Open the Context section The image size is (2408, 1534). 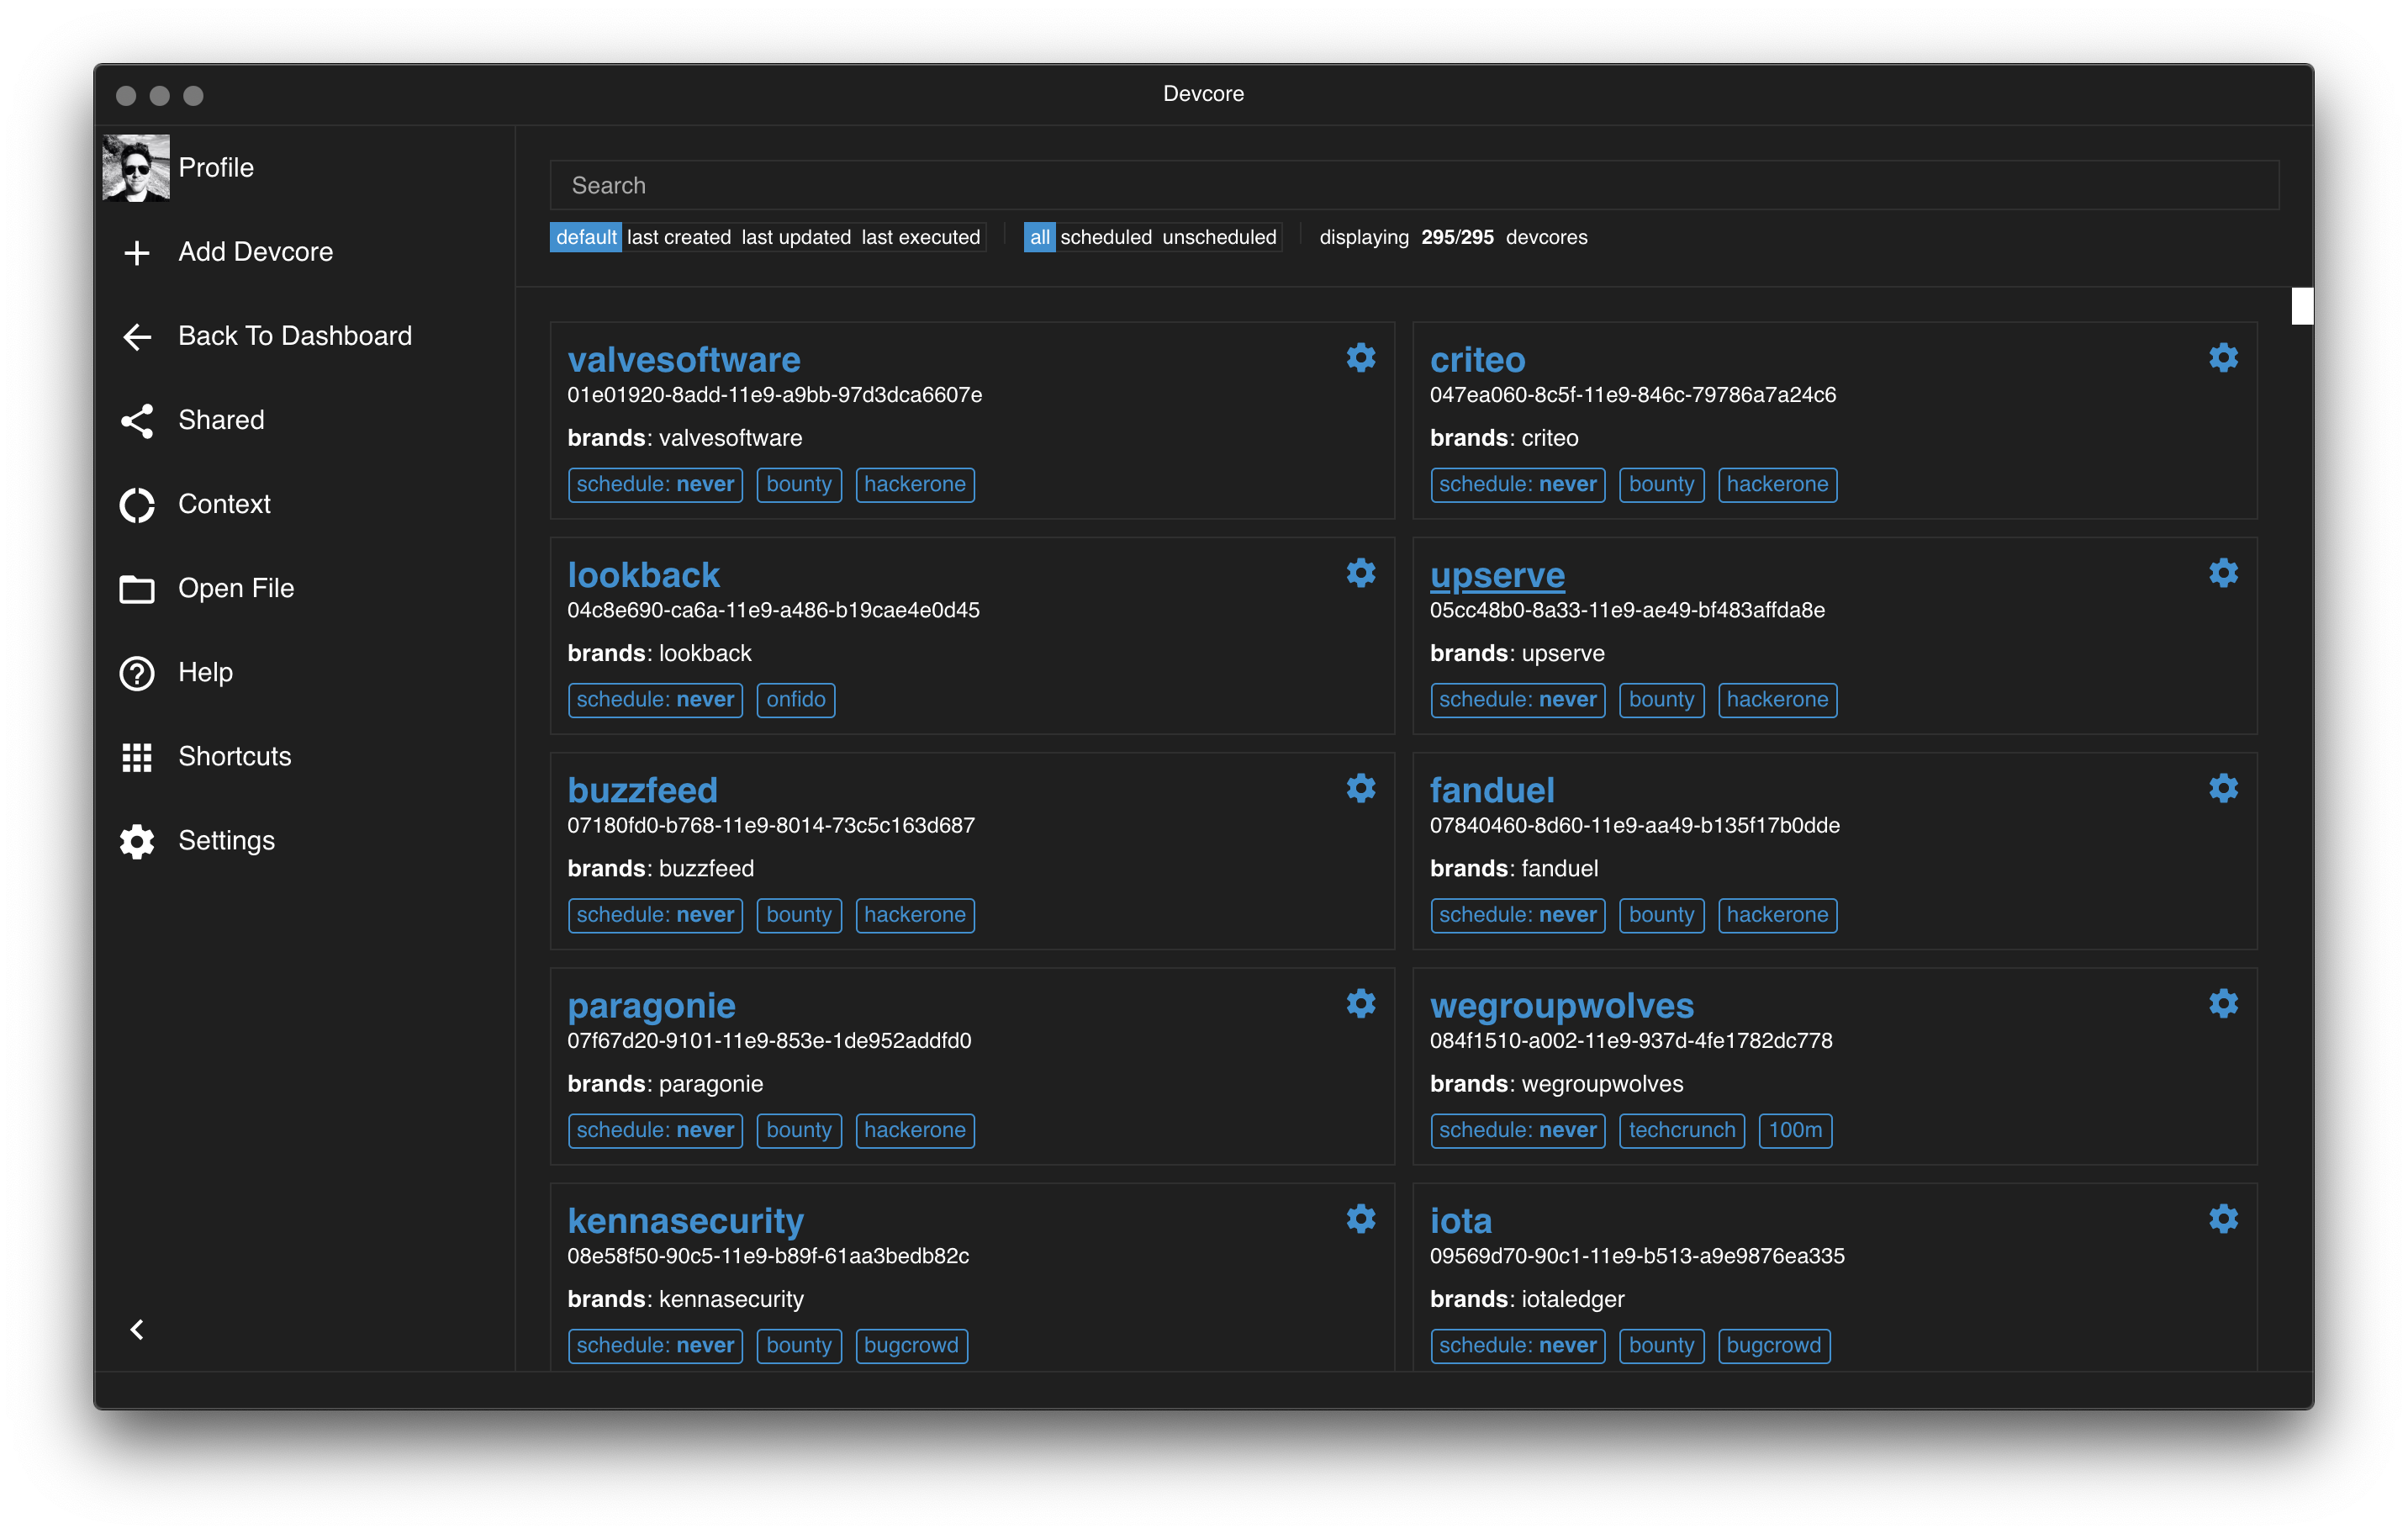(x=224, y=504)
